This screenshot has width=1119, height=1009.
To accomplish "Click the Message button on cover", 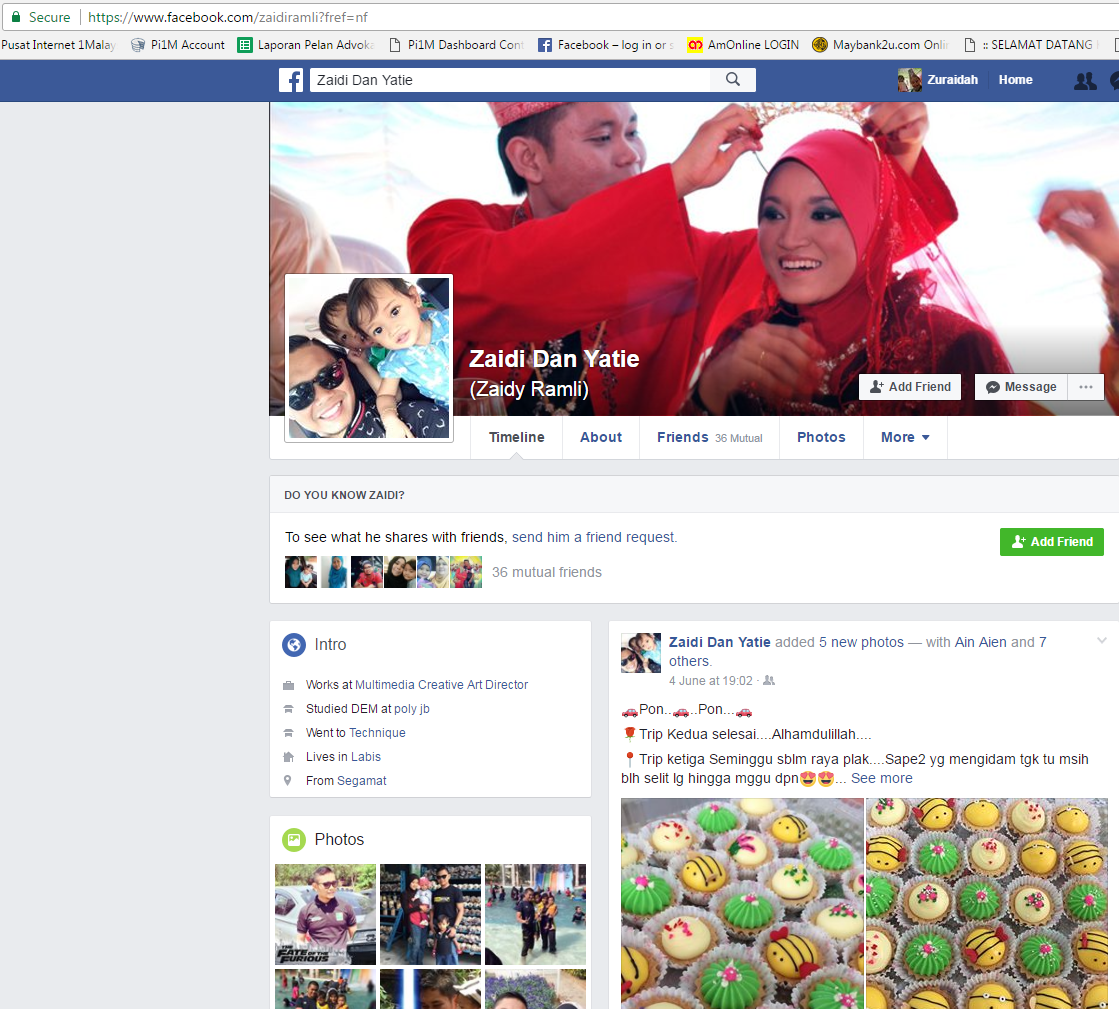I will pos(1021,387).
